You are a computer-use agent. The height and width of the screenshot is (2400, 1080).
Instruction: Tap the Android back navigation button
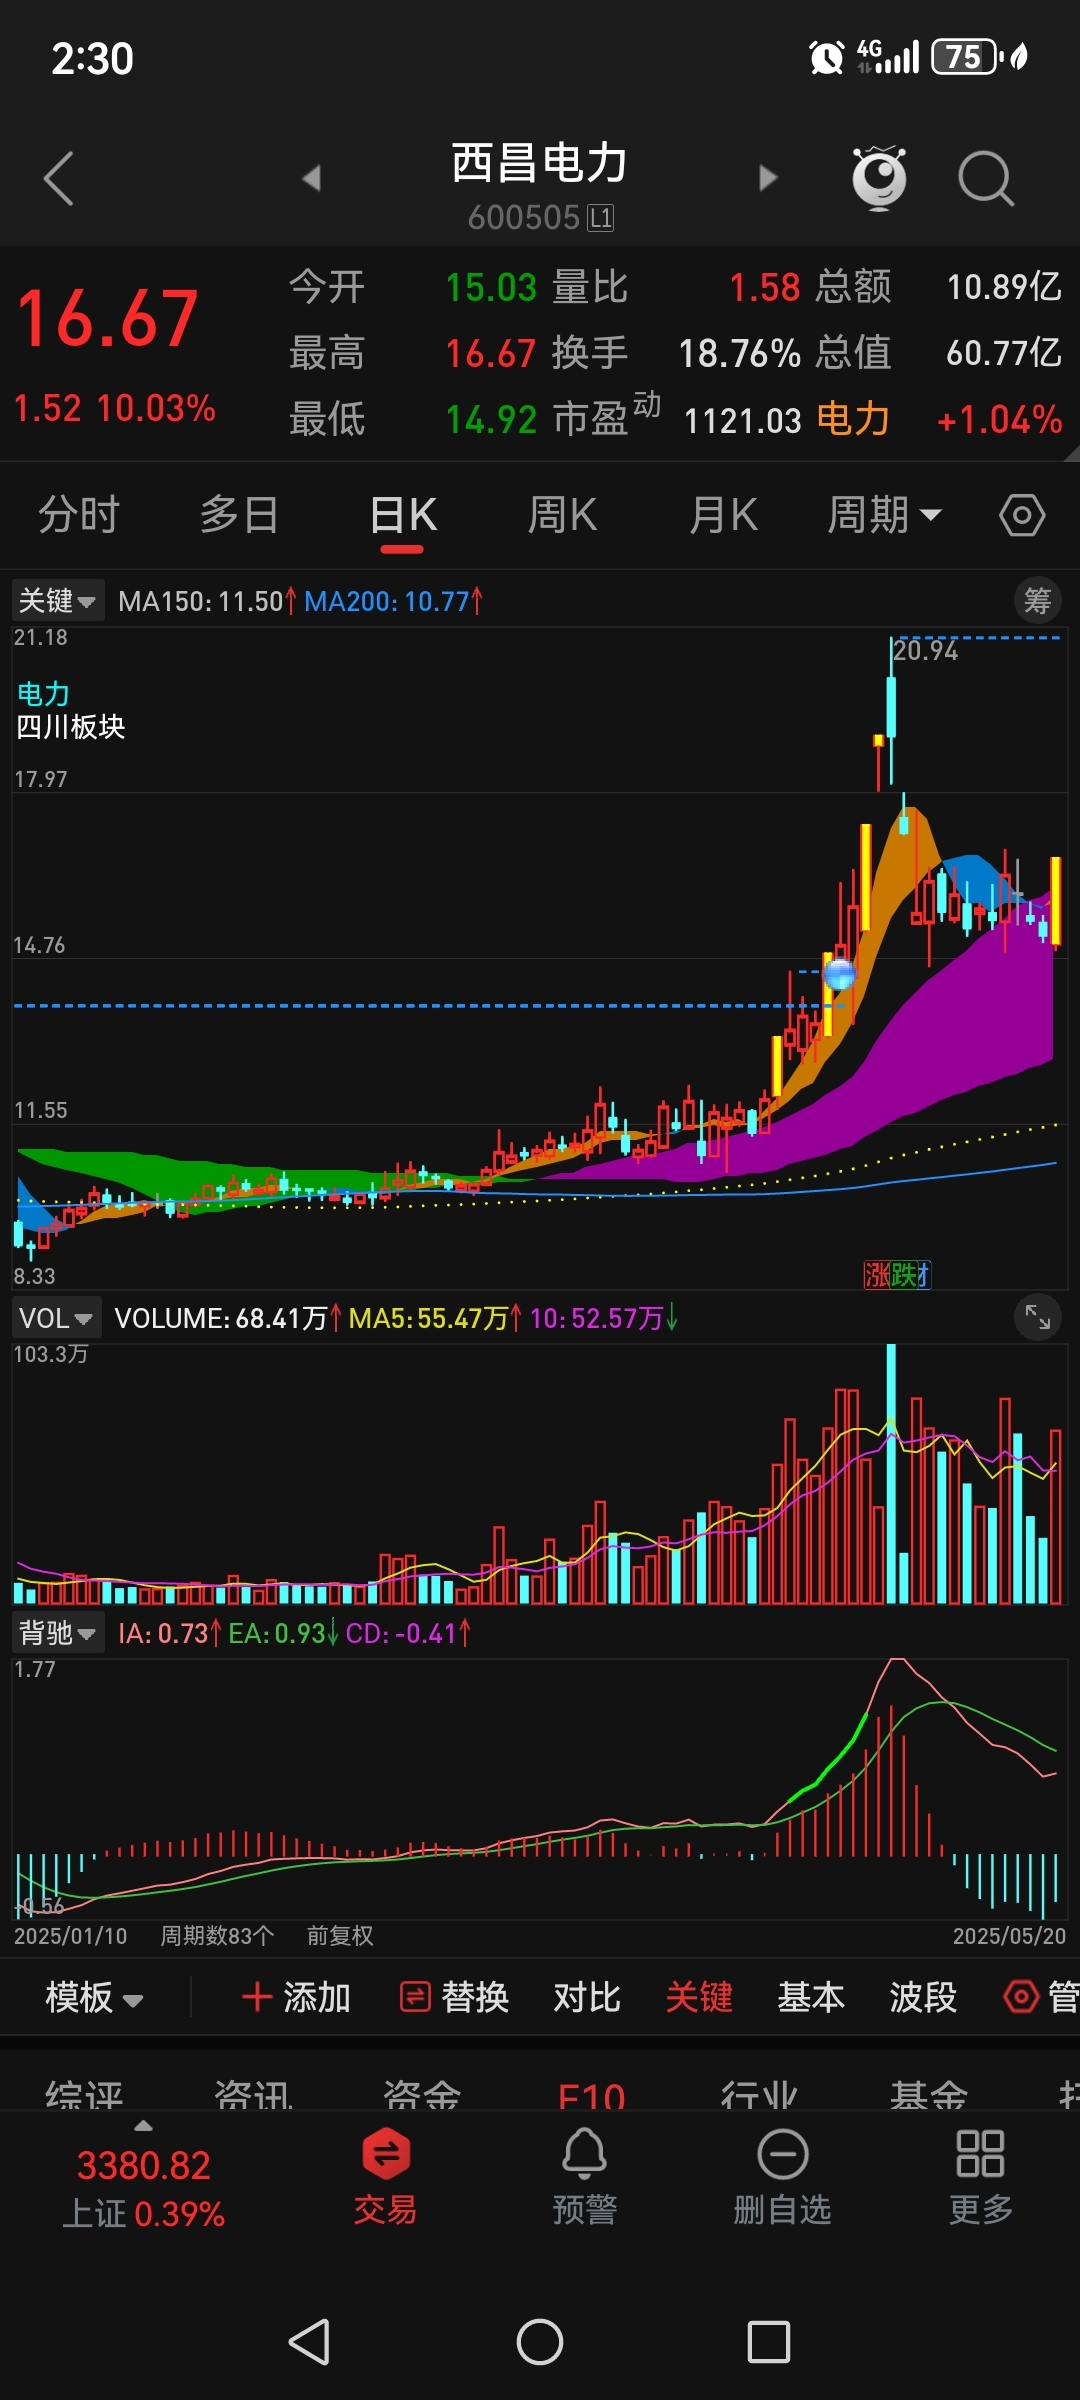coord(309,2342)
